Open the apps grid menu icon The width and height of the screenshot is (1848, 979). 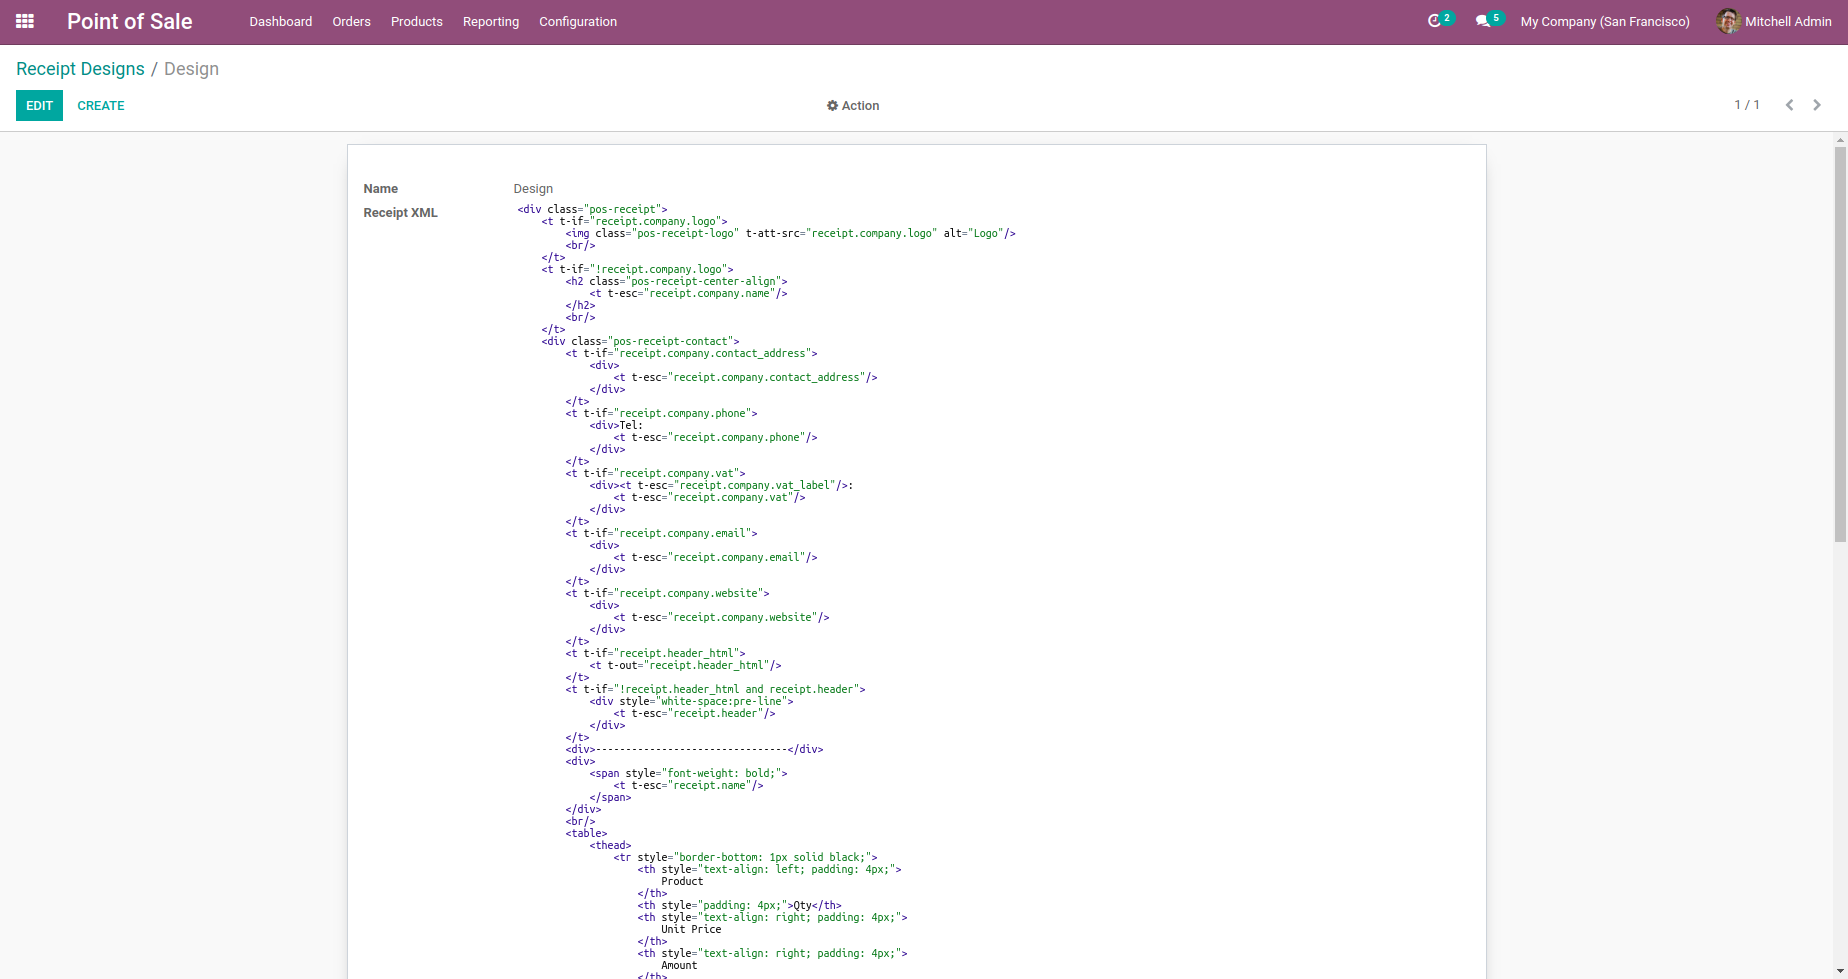(x=25, y=21)
